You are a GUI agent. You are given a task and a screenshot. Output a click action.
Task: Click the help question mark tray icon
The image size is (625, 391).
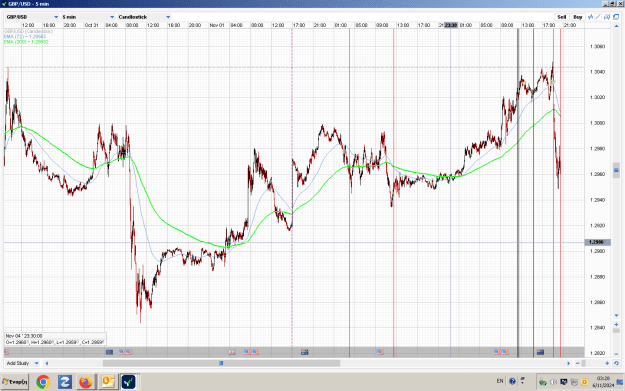click(x=512, y=381)
